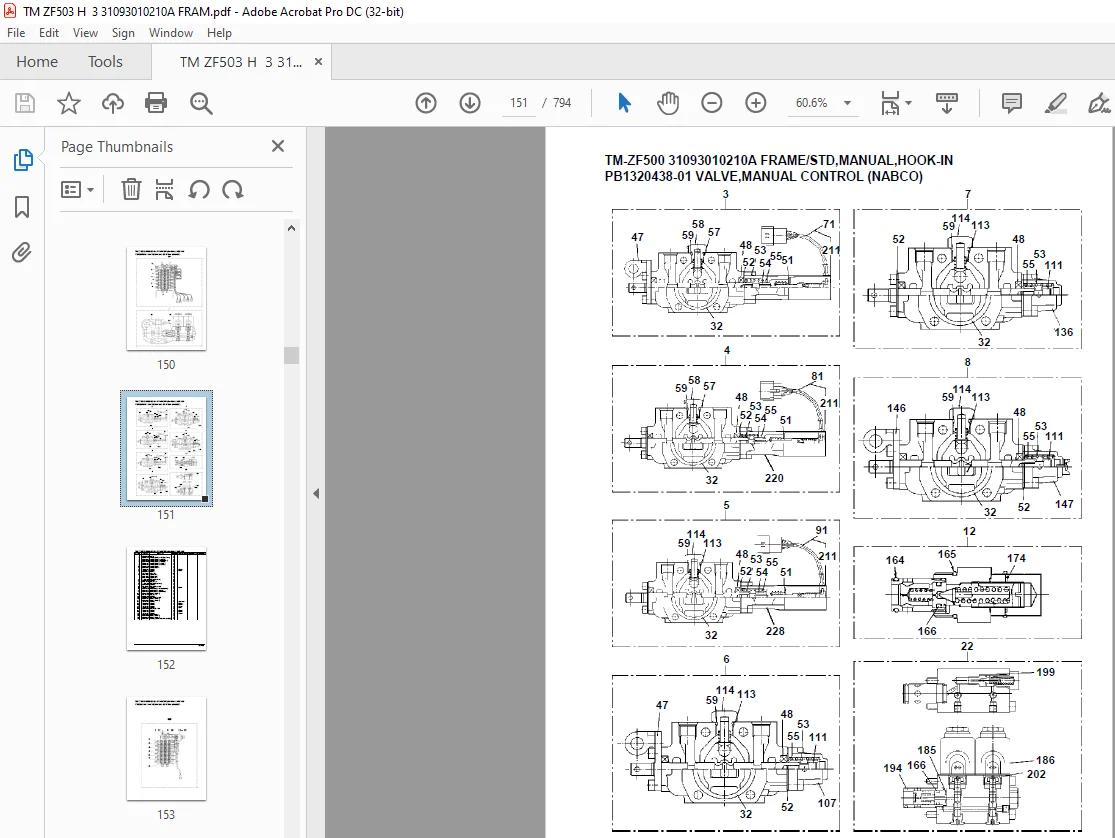1115x838 pixels.
Task: Go to next page arrow
Action: (469, 103)
